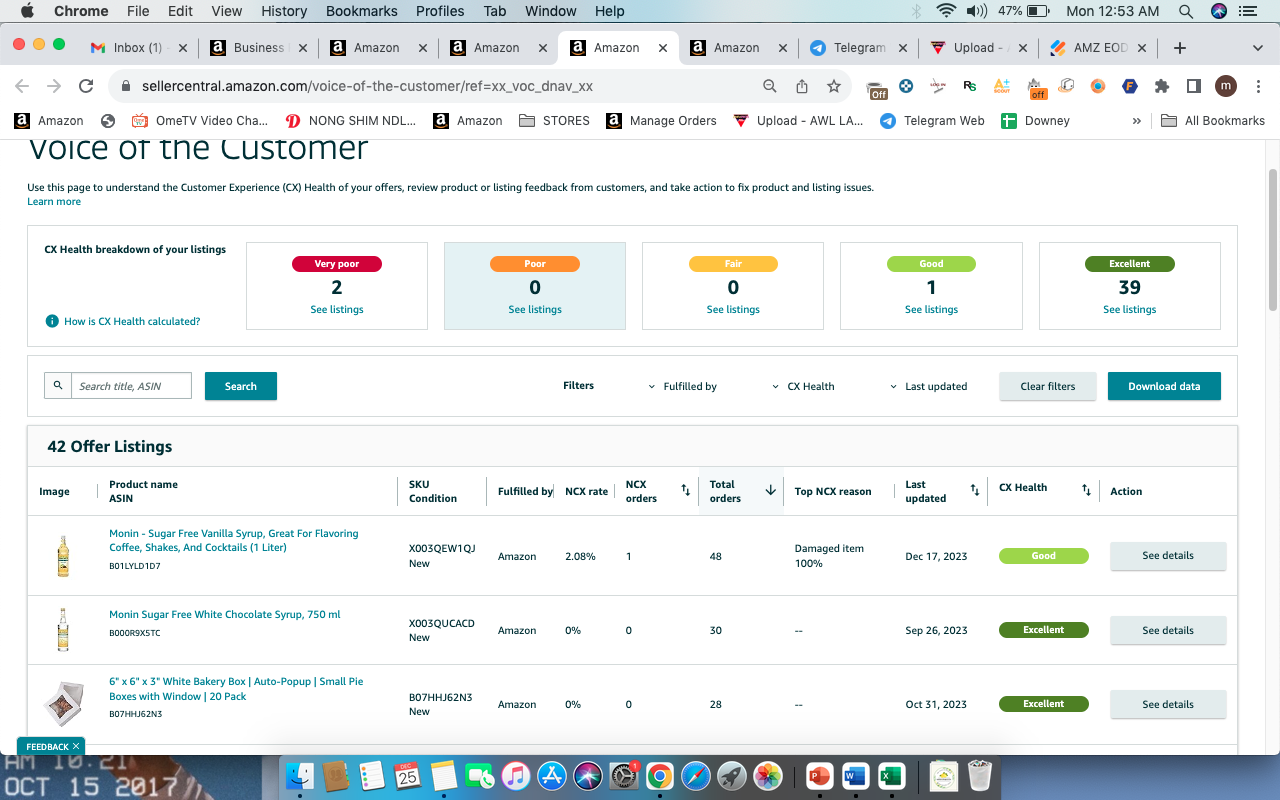Image resolution: width=1280 pixels, height=800 pixels.
Task: Open the share icon in the address bar
Action: (x=802, y=86)
